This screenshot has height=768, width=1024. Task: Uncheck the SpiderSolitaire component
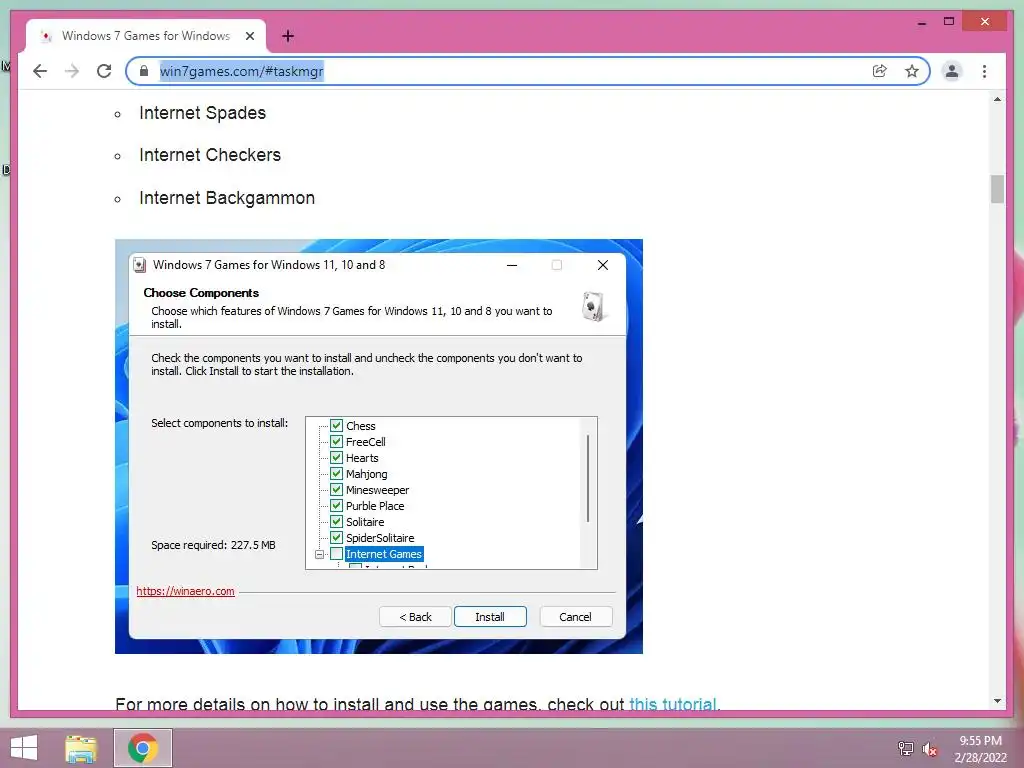tap(337, 537)
